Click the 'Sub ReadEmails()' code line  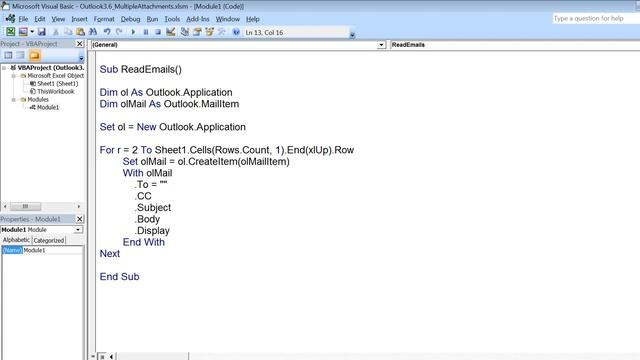point(141,69)
